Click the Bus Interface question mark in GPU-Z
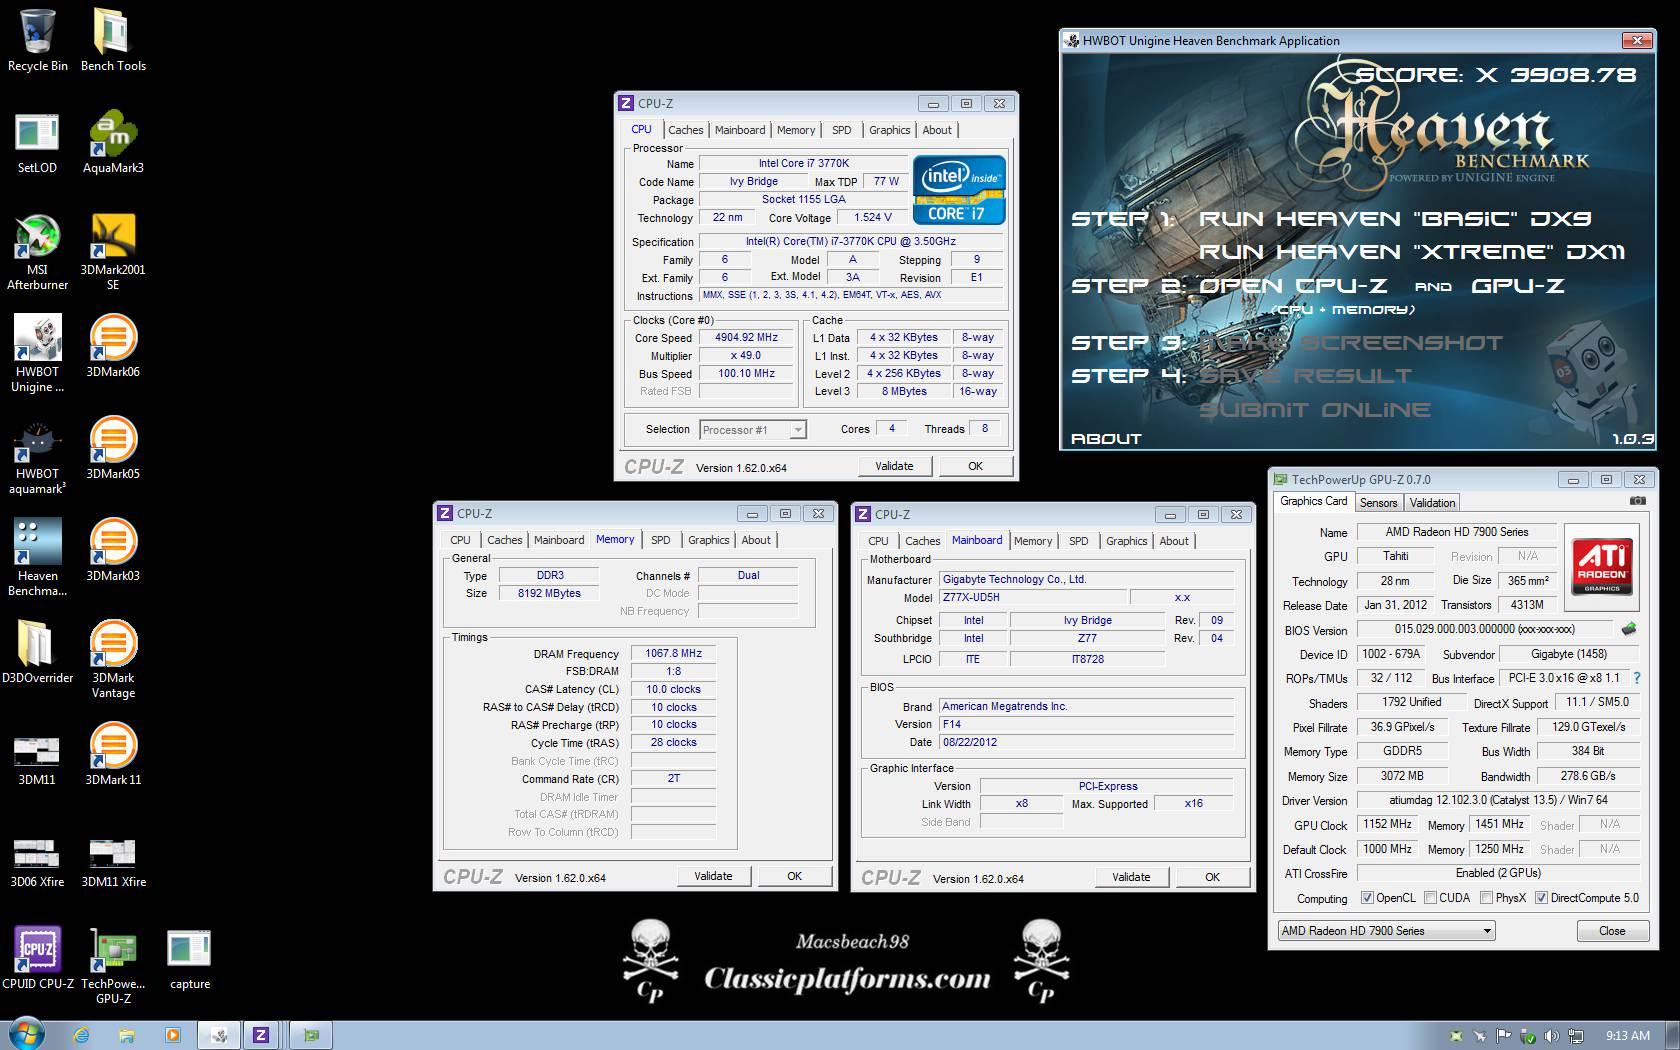The width and height of the screenshot is (1680, 1050). tap(1637, 678)
